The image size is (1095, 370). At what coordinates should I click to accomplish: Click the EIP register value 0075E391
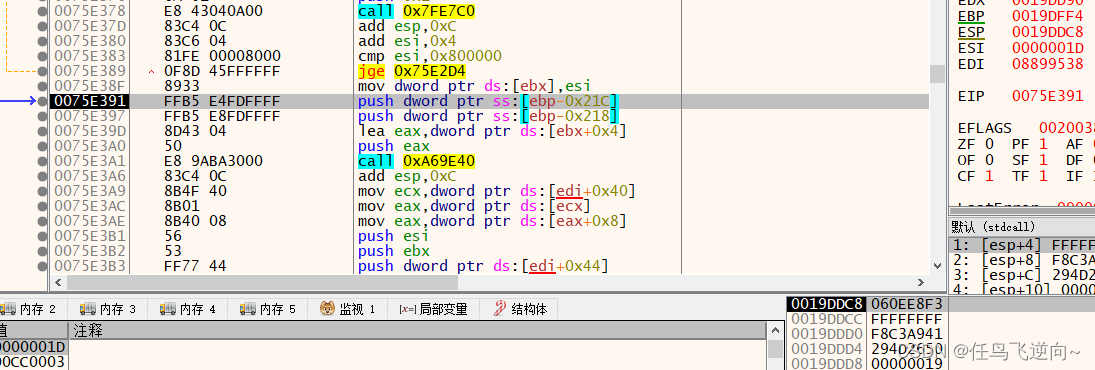click(1048, 96)
